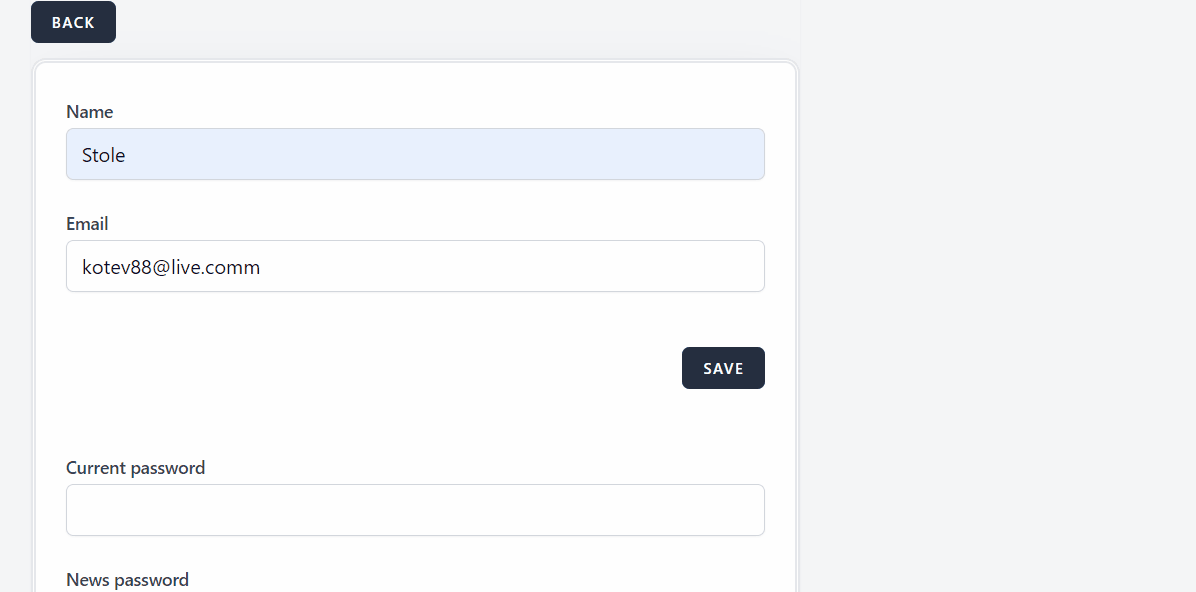Place cursor right after "Stole" text
Image resolution: width=1196 pixels, height=592 pixels.
pos(127,155)
